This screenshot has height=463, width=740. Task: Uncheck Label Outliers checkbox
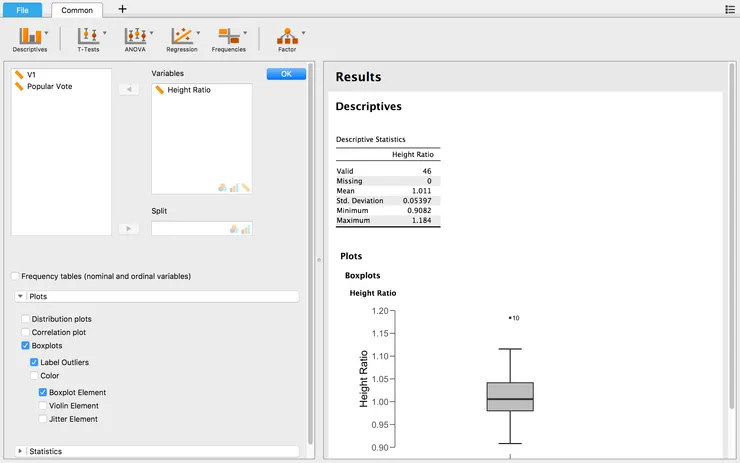point(34,362)
